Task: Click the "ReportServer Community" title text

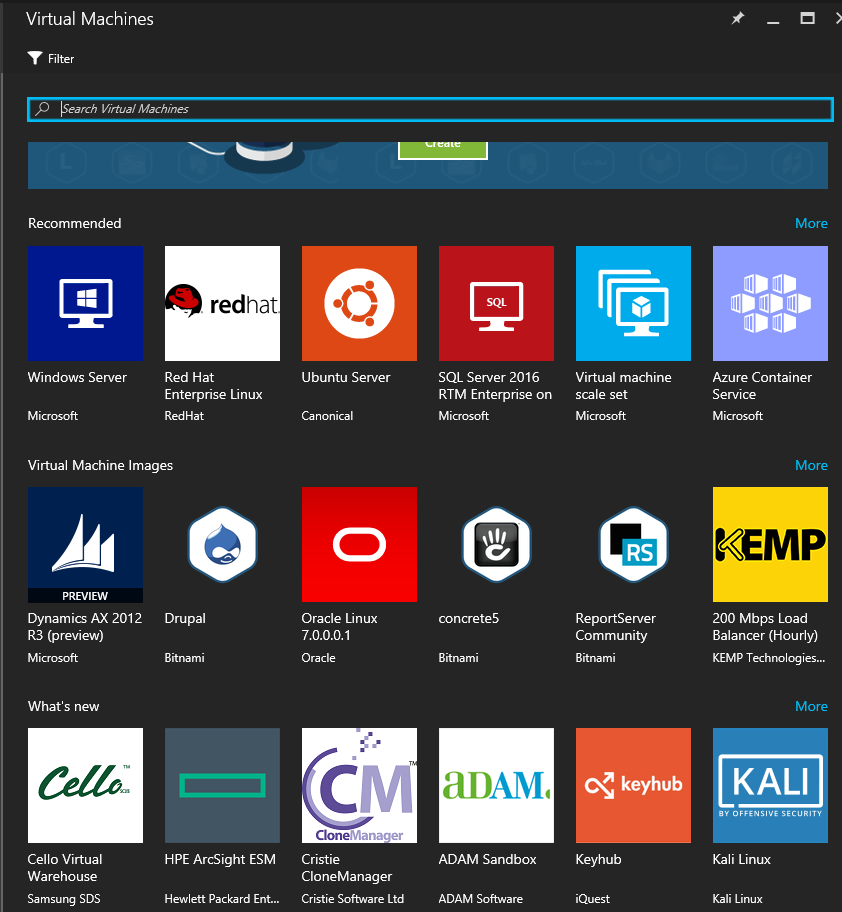Action: (616, 626)
